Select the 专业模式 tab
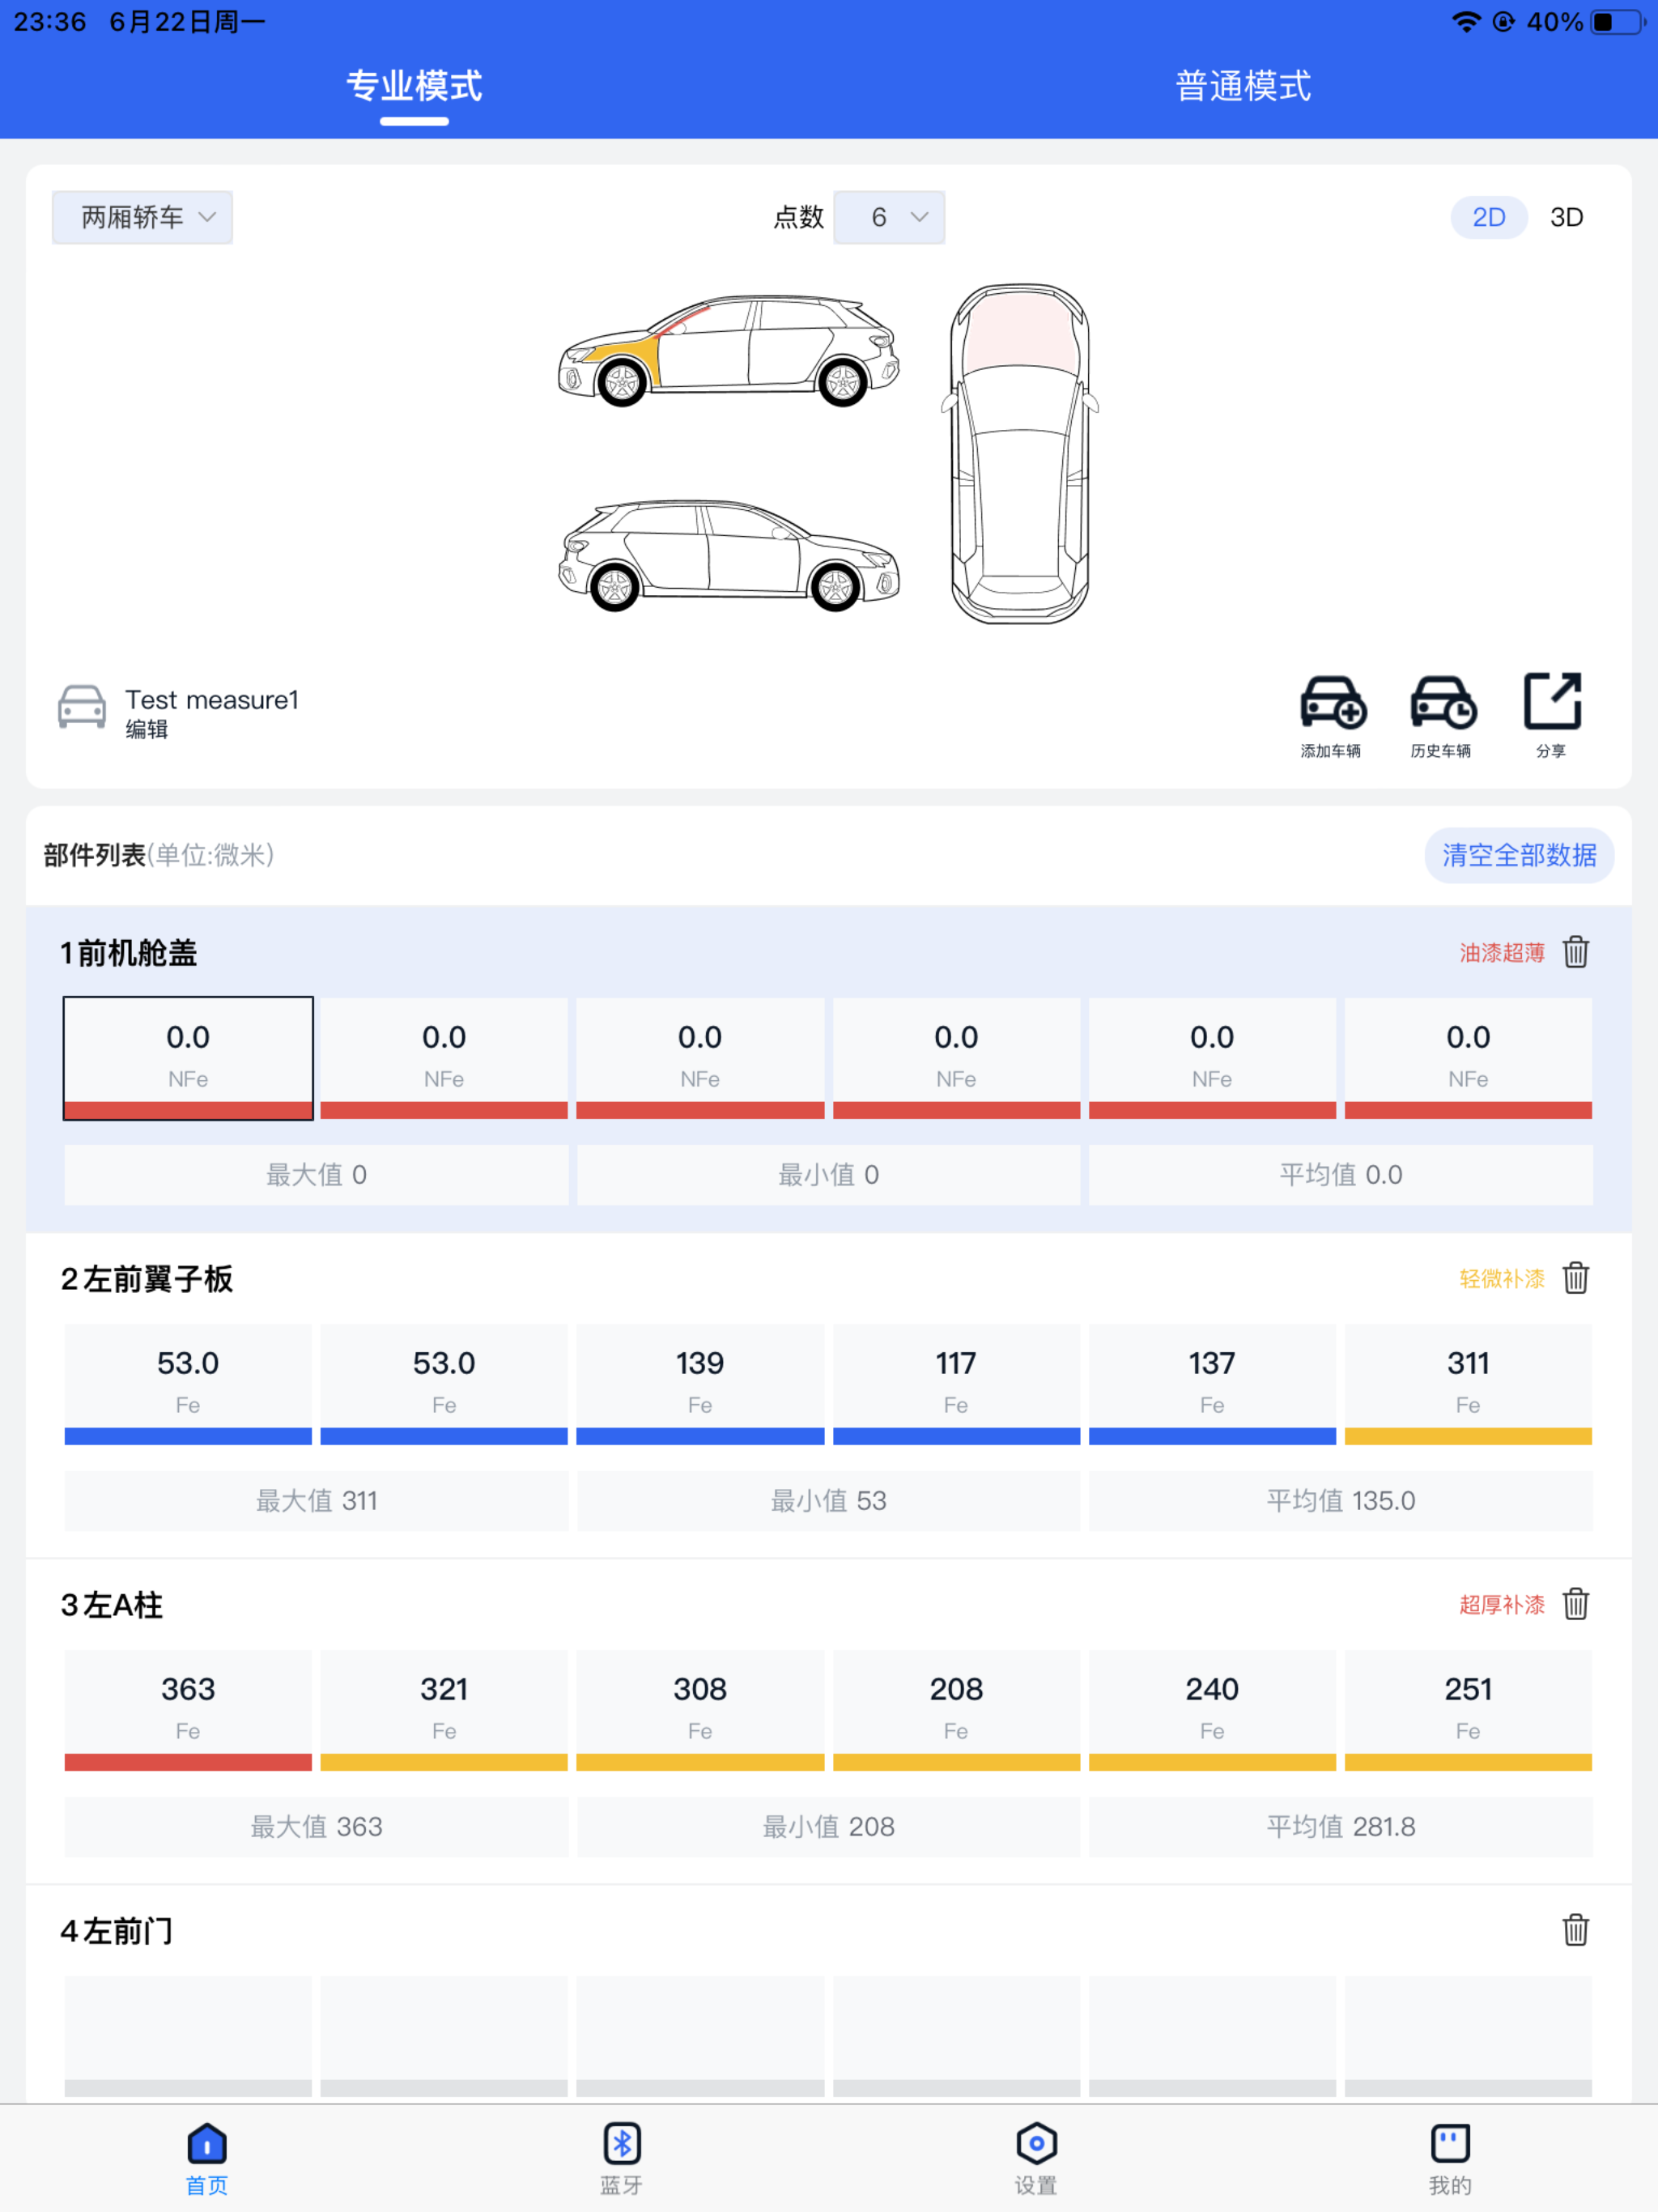This screenshot has width=1658, height=2212. [x=414, y=86]
